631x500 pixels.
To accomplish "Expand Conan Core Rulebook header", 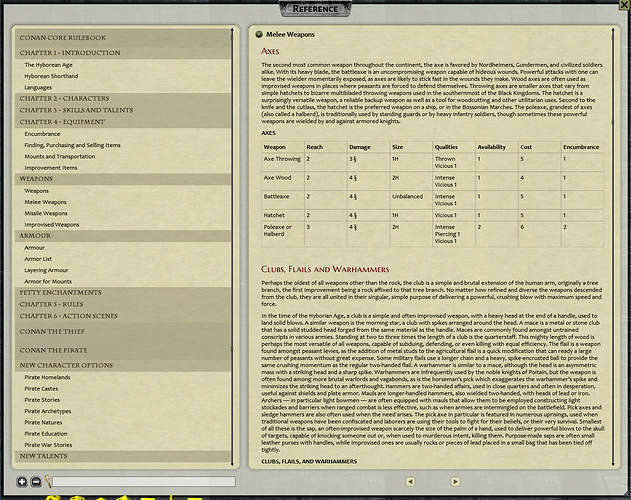I will click(x=123, y=38).
